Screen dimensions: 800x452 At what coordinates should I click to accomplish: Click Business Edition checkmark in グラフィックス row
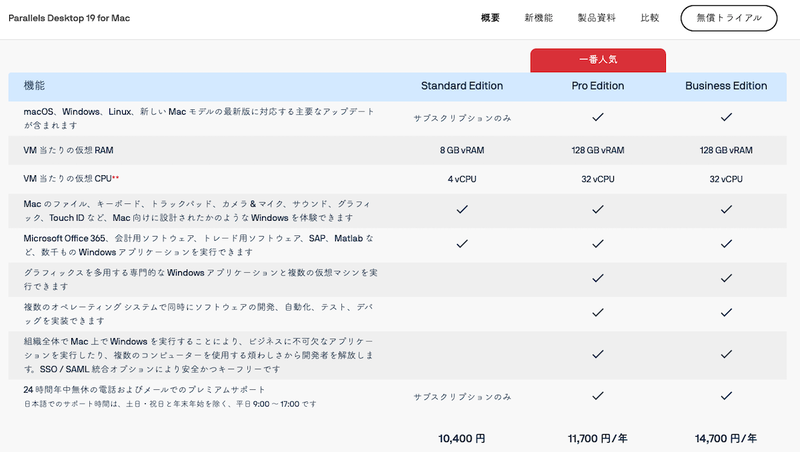tap(726, 278)
